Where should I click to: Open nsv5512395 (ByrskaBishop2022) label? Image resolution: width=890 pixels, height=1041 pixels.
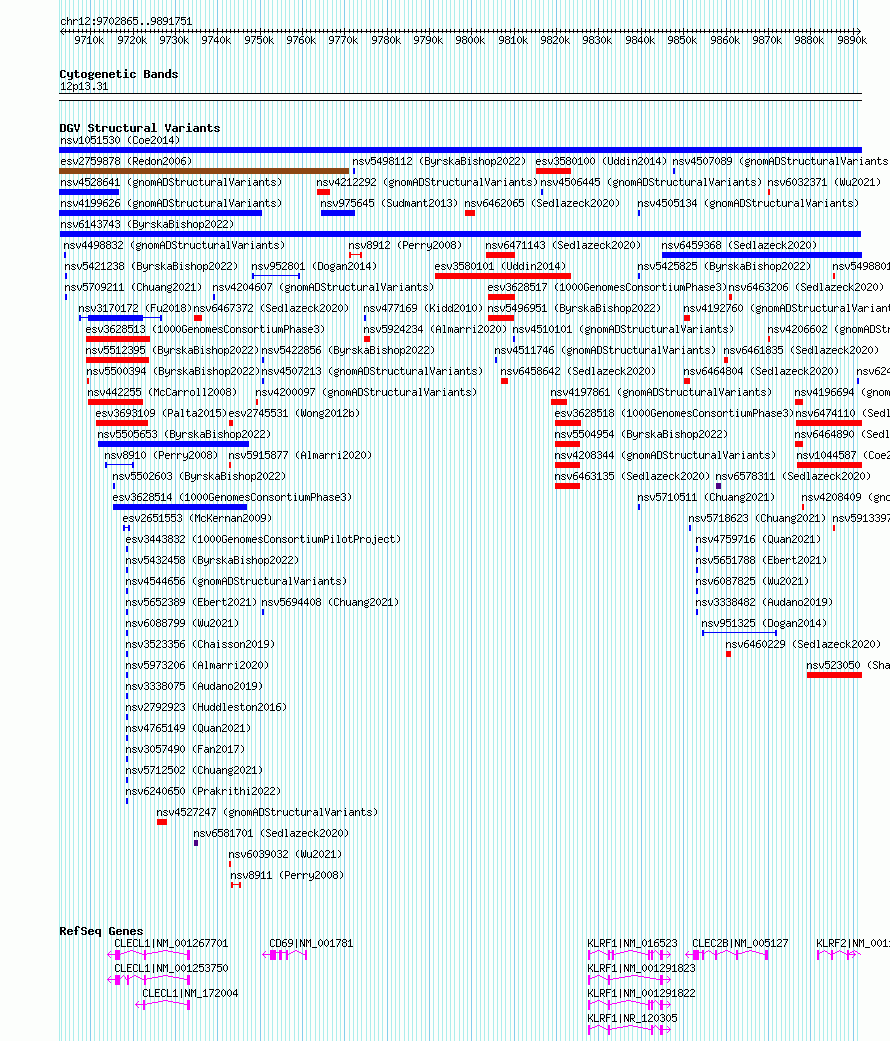tap(173, 351)
